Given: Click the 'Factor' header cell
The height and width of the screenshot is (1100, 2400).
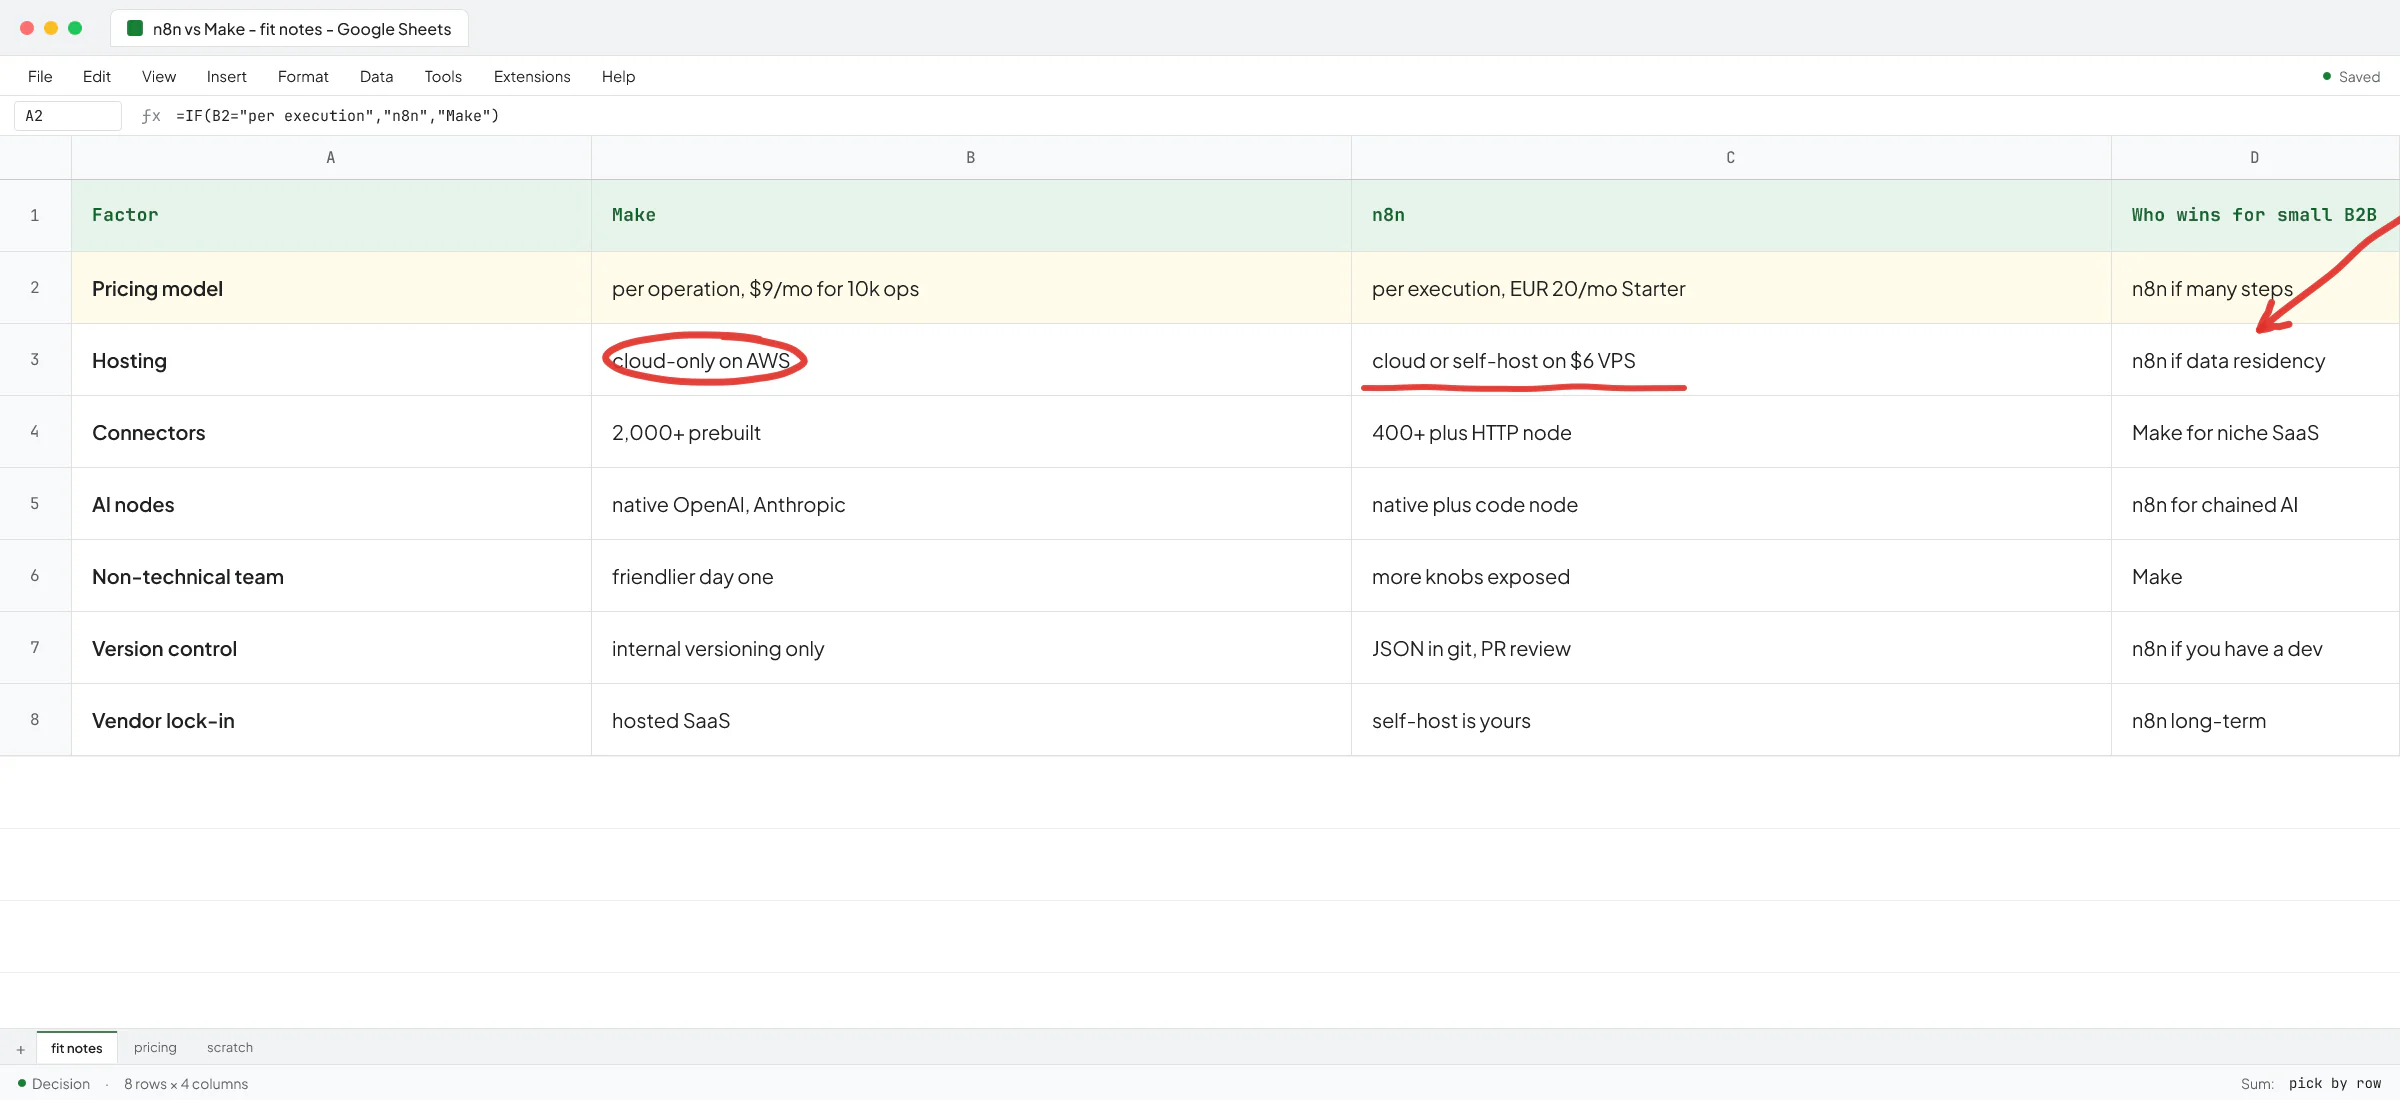Looking at the screenshot, I should tap(331, 215).
